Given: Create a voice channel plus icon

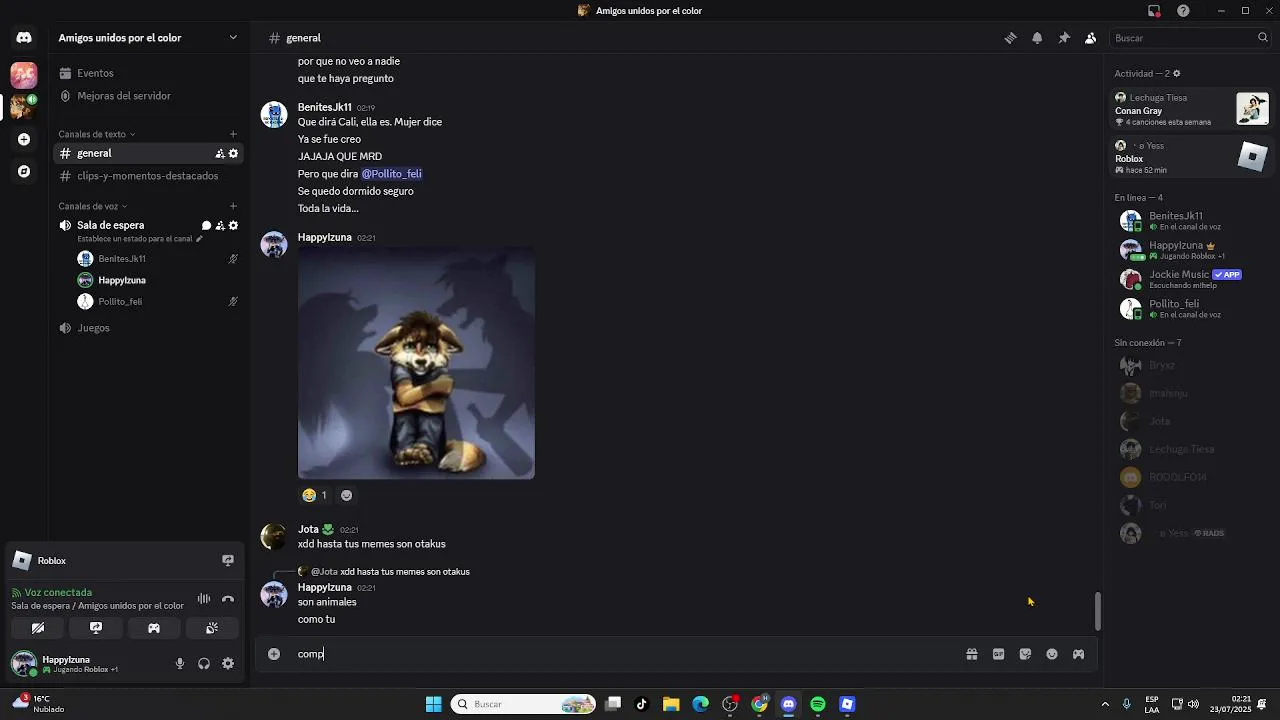Looking at the screenshot, I should pyautogui.click(x=233, y=206).
